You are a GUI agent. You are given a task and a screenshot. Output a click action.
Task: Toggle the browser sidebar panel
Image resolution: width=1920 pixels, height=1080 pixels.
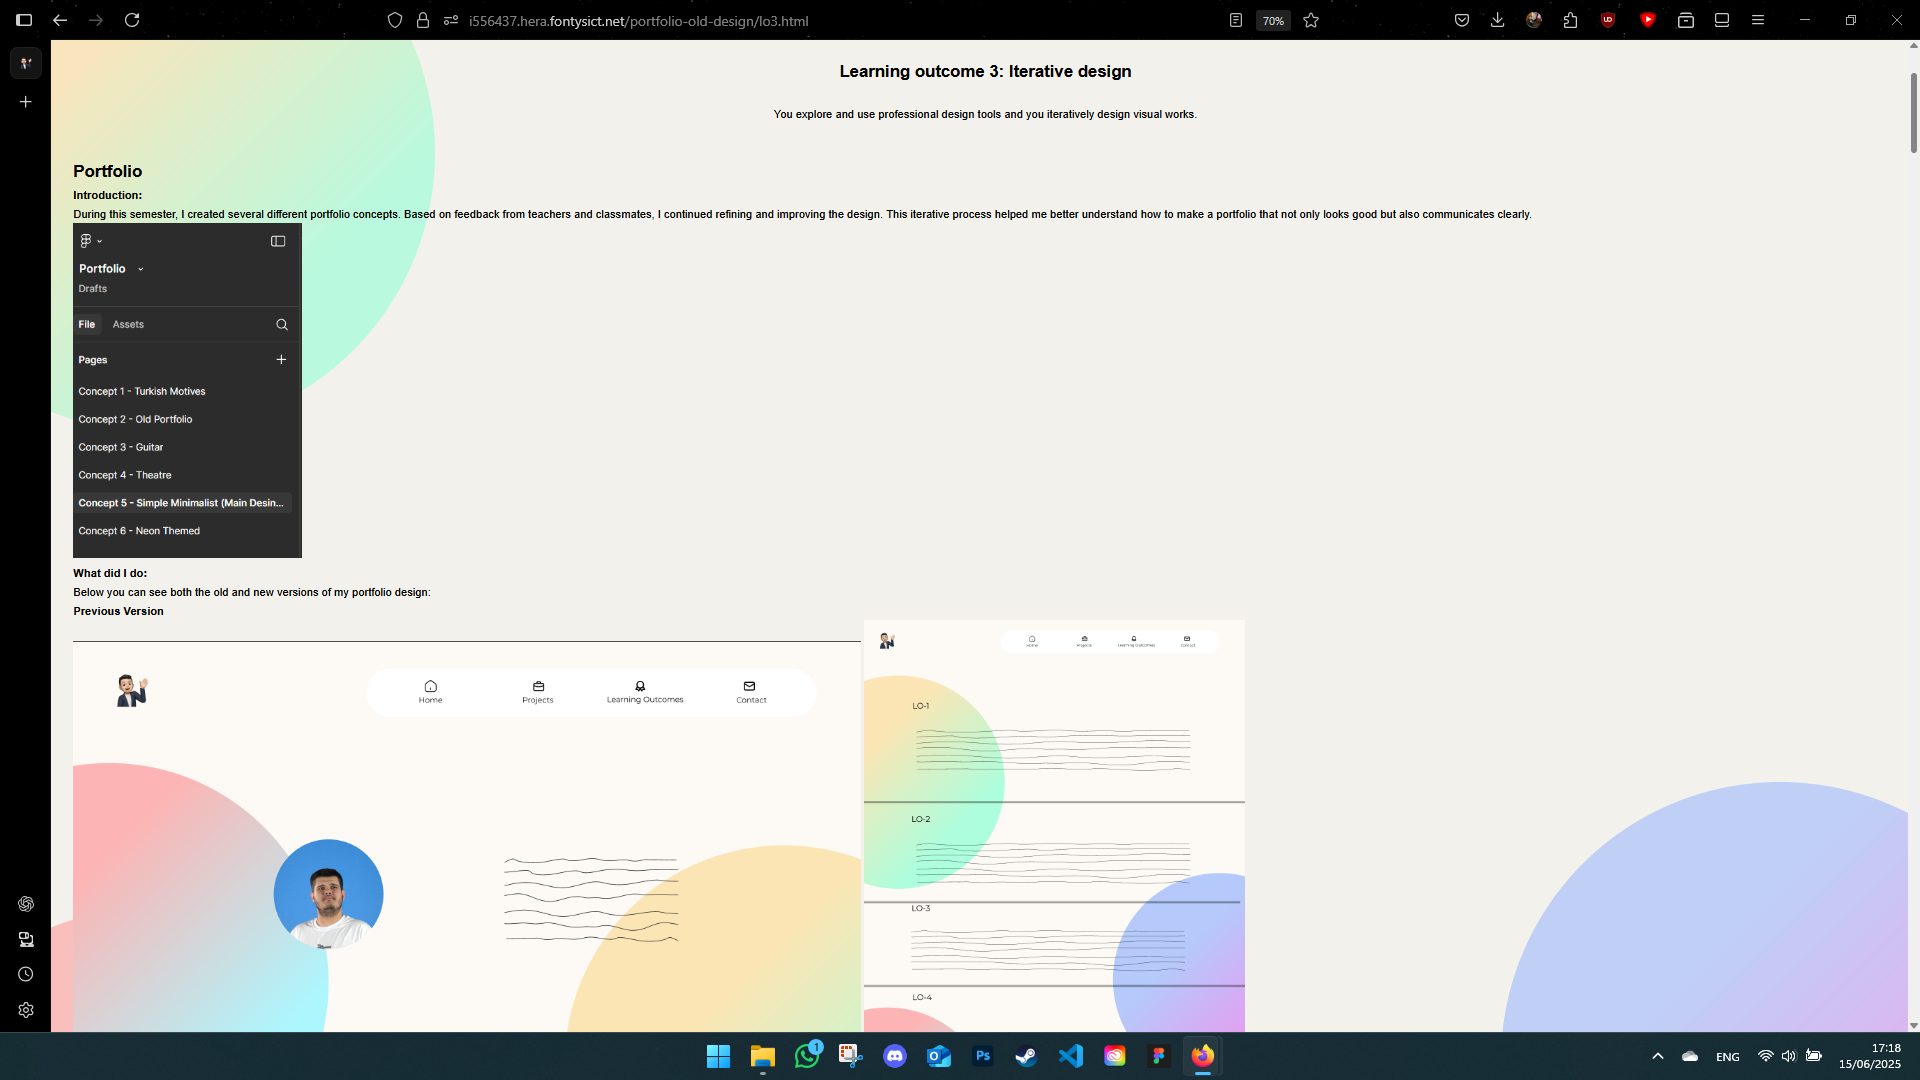pyautogui.click(x=24, y=20)
